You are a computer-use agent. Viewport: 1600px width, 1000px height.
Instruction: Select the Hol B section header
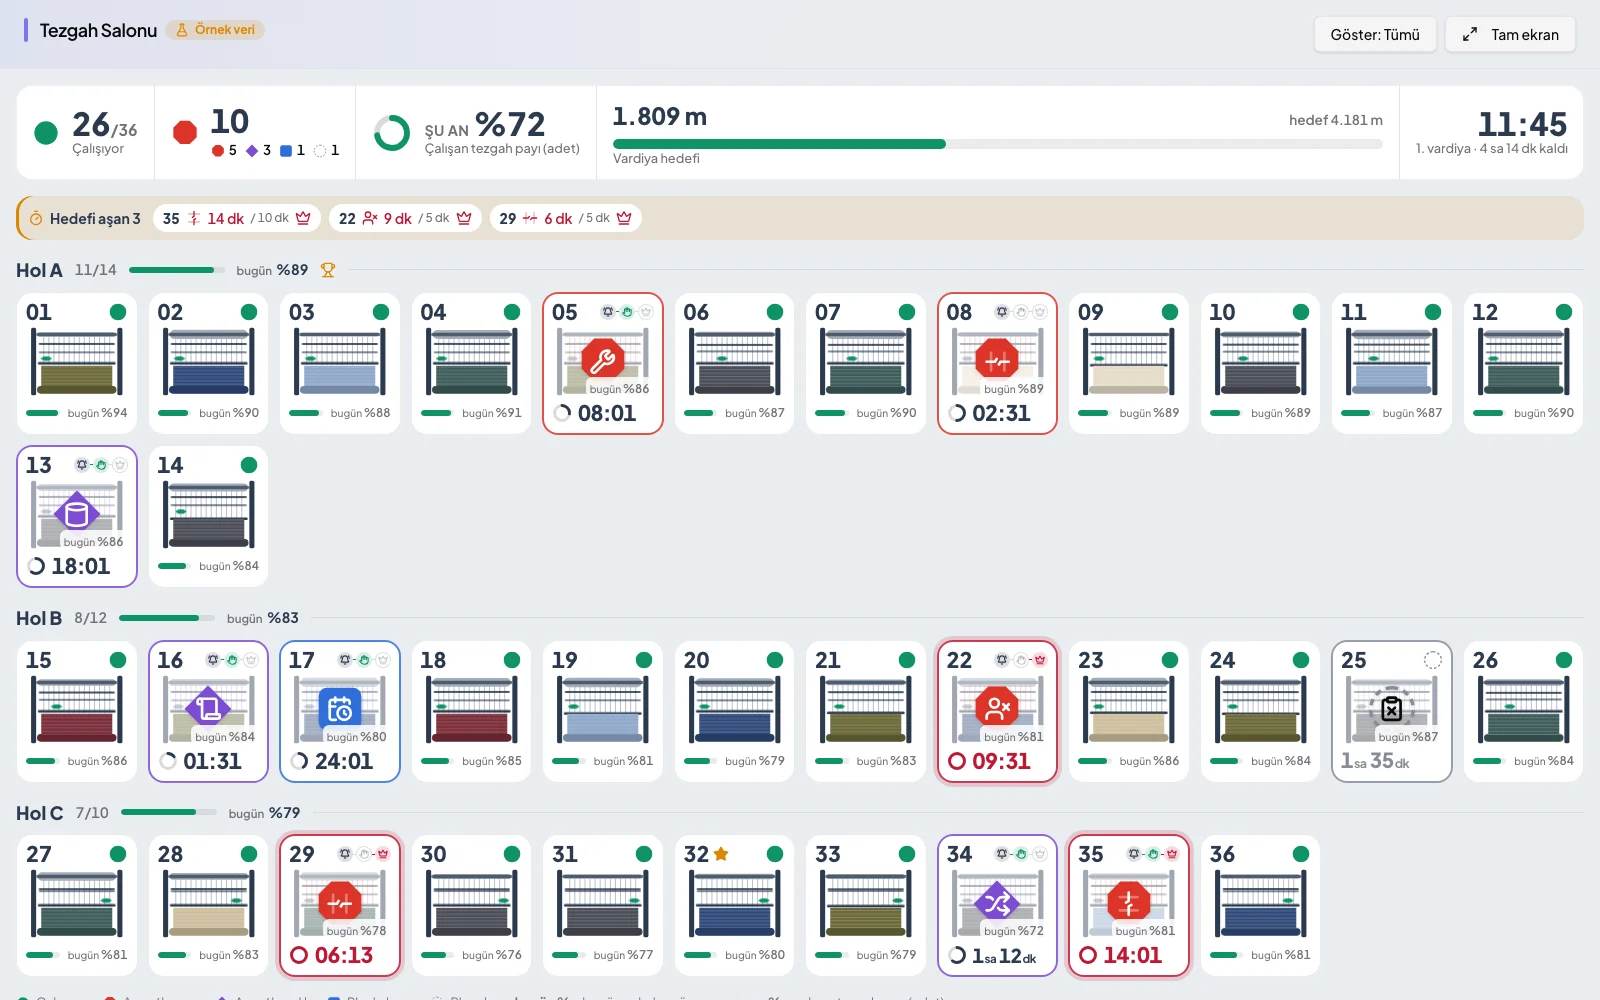tap(39, 618)
